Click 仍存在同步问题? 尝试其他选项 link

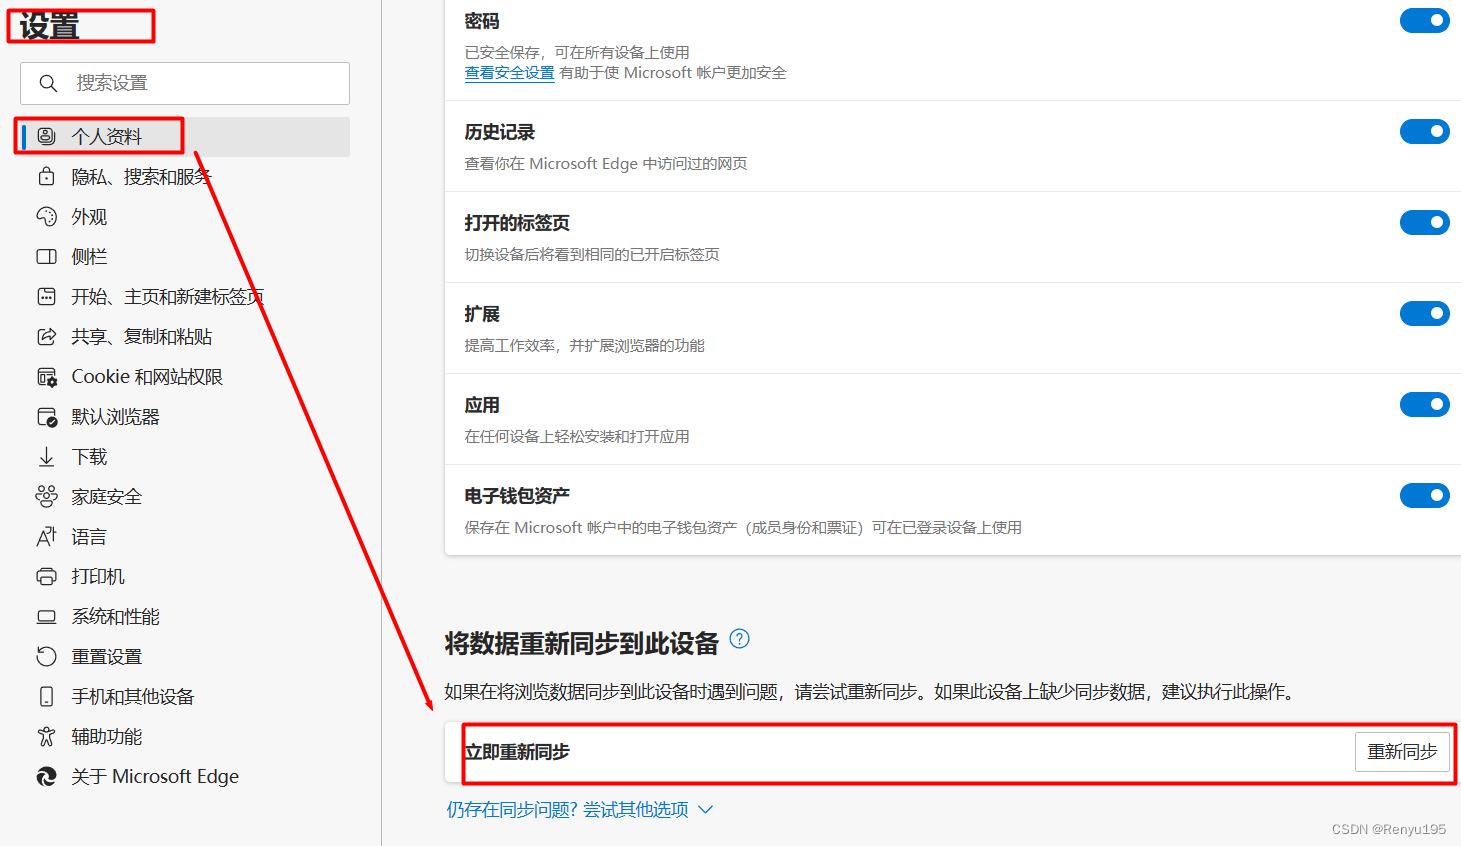click(567, 810)
